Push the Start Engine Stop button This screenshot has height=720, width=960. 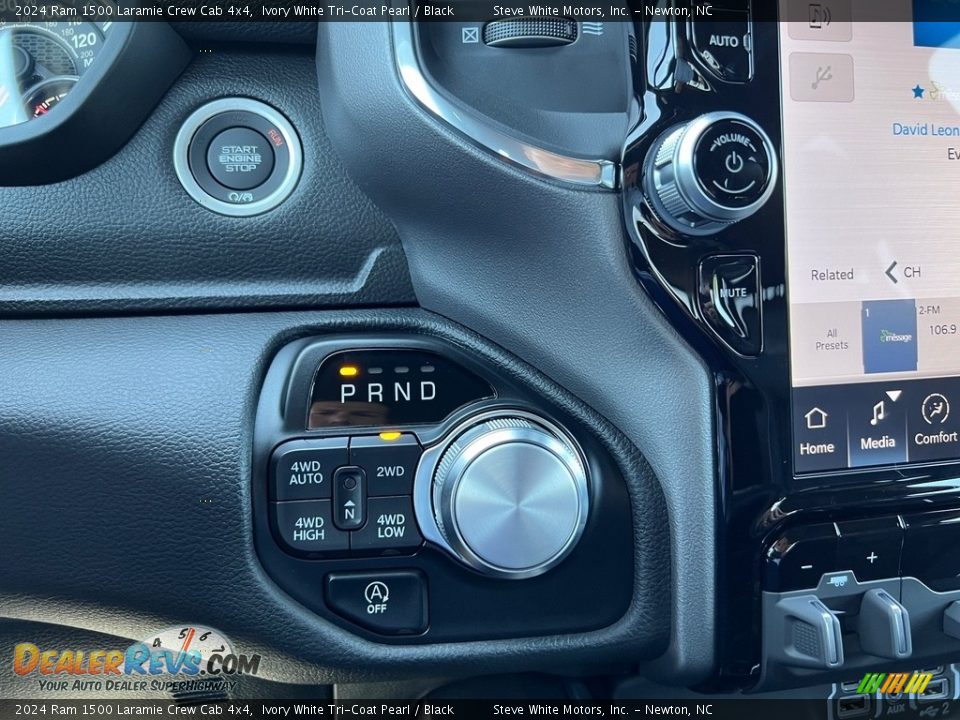coord(239,158)
